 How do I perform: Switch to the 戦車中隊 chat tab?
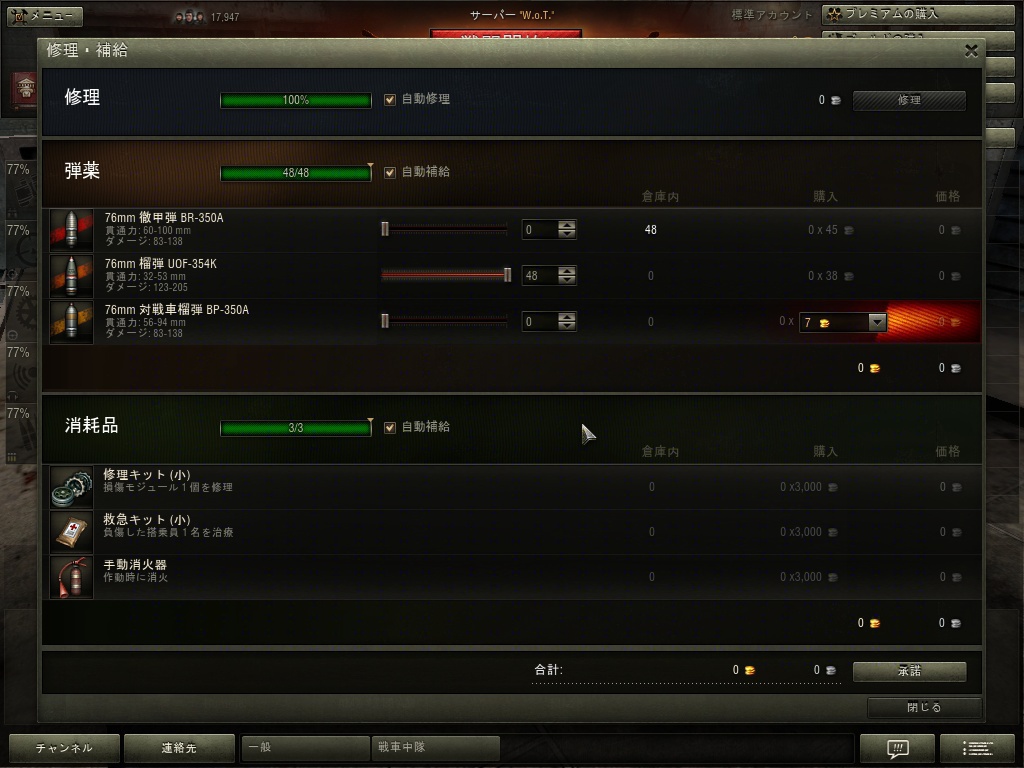435,747
